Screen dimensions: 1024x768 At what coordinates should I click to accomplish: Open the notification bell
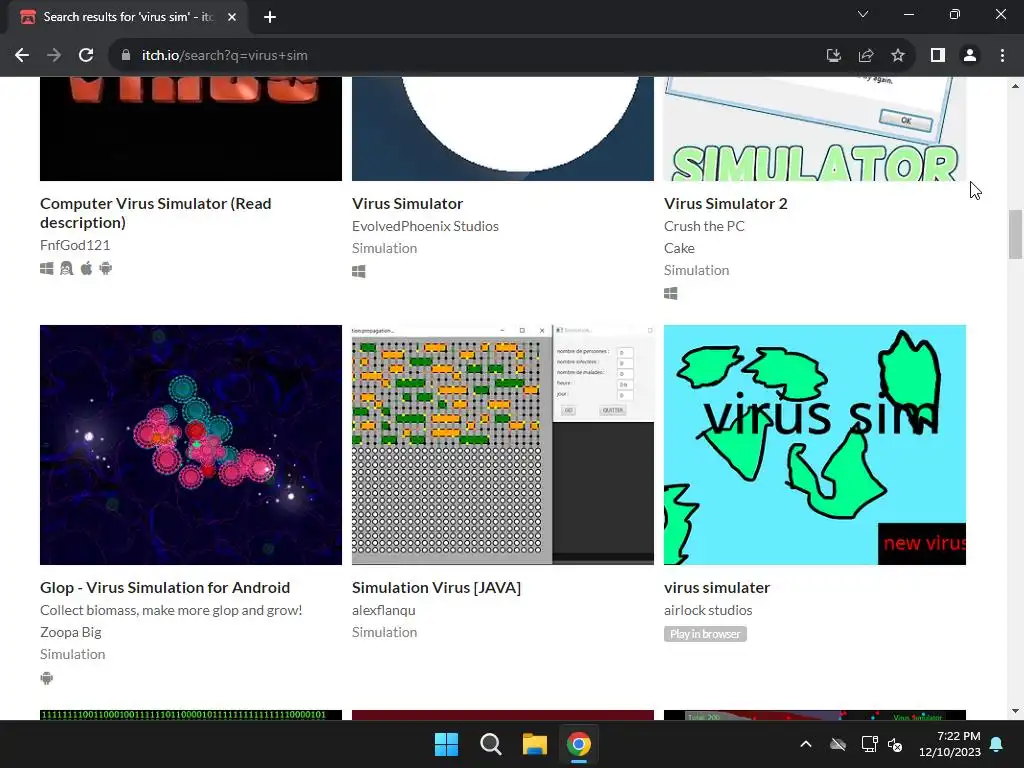click(x=997, y=744)
